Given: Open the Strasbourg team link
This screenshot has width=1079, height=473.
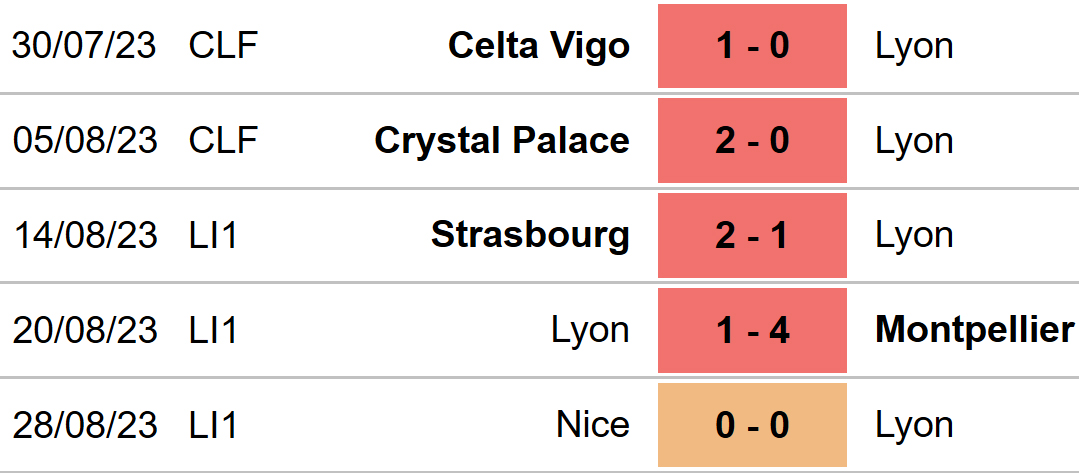Looking at the screenshot, I should click(x=530, y=235).
